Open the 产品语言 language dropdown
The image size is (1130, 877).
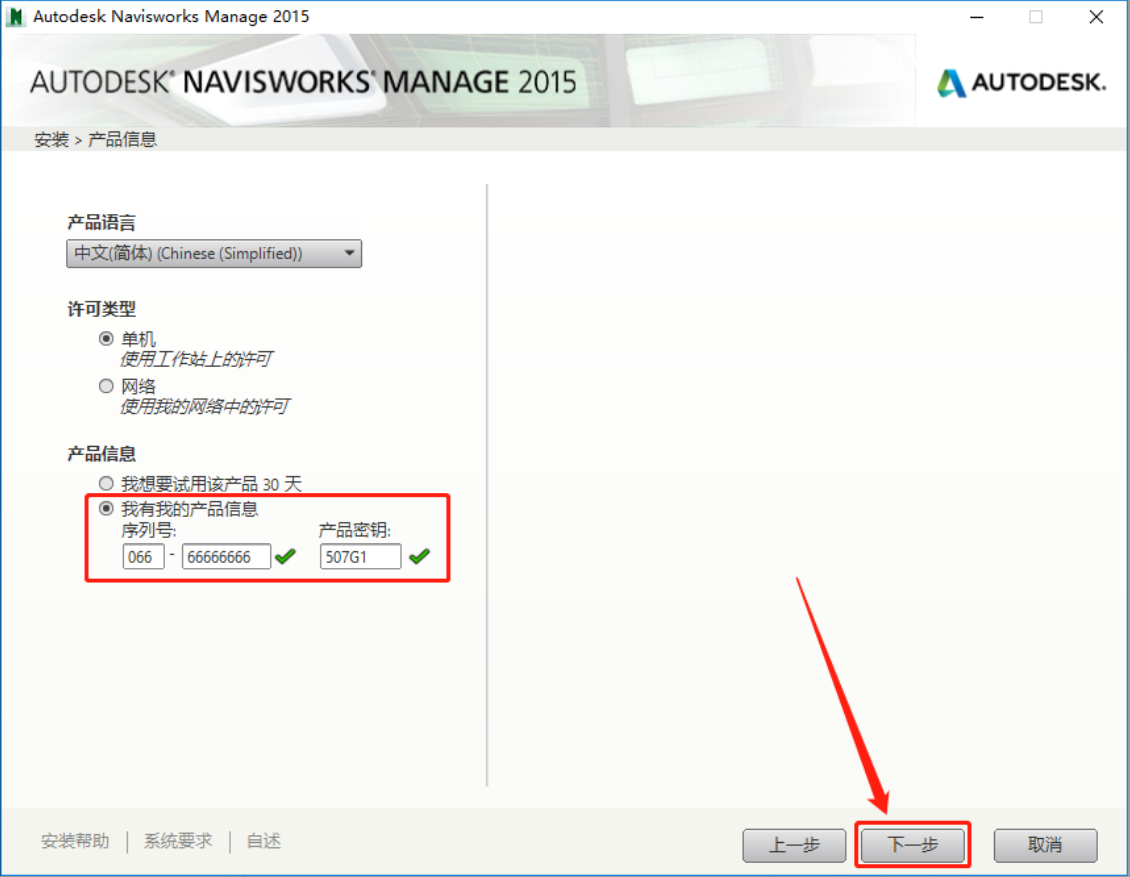(x=214, y=254)
